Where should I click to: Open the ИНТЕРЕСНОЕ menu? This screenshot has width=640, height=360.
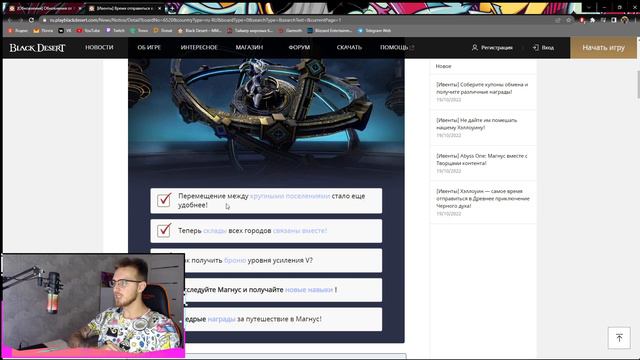199,47
